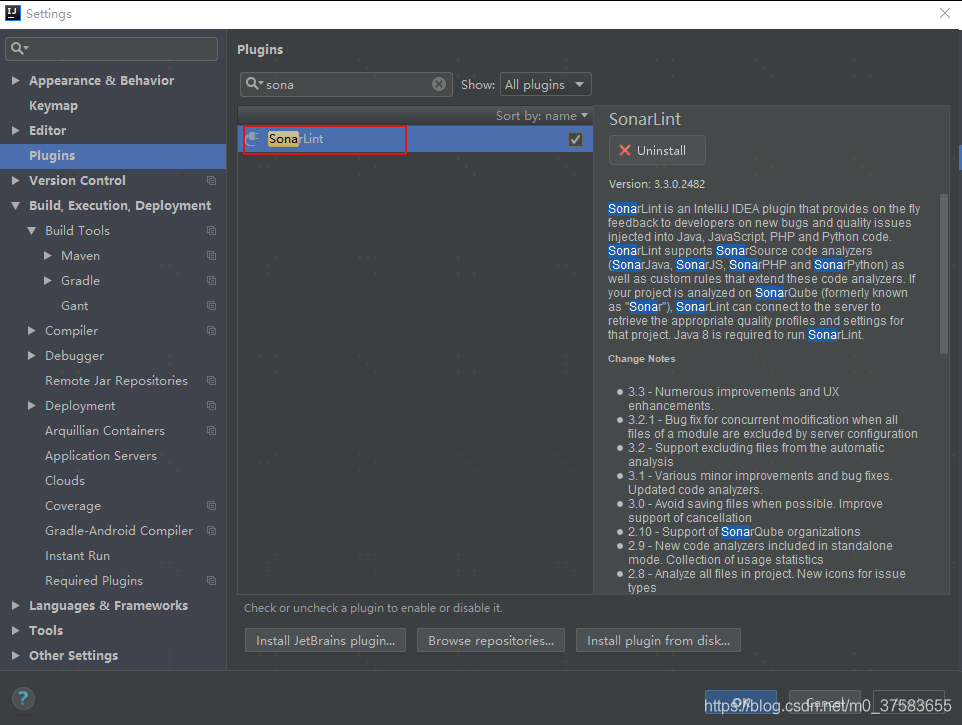The image size is (962, 725).
Task: Expand the Gradle node
Action: (x=47, y=280)
